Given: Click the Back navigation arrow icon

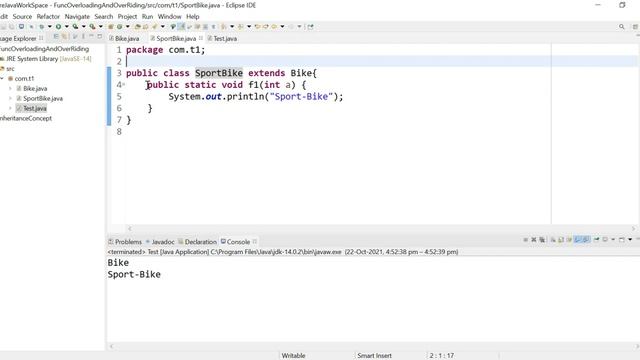Looking at the screenshot, I should tap(274, 27).
